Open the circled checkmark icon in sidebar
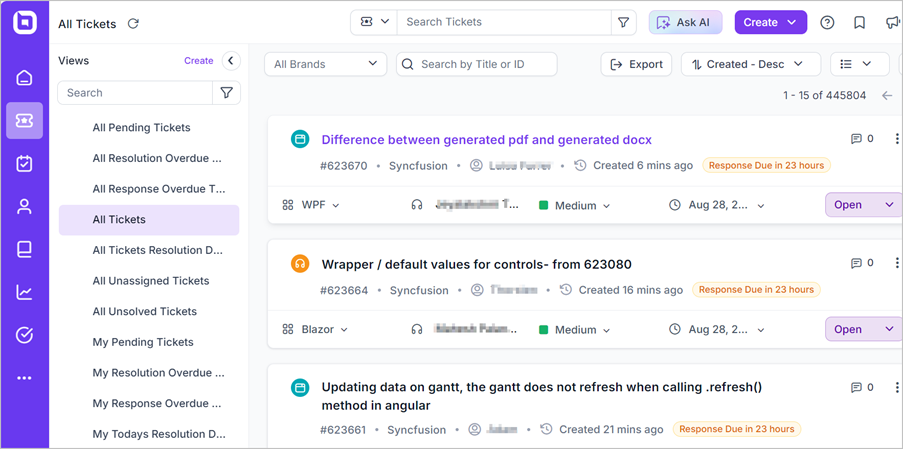The width and height of the screenshot is (903, 449). pos(24,335)
